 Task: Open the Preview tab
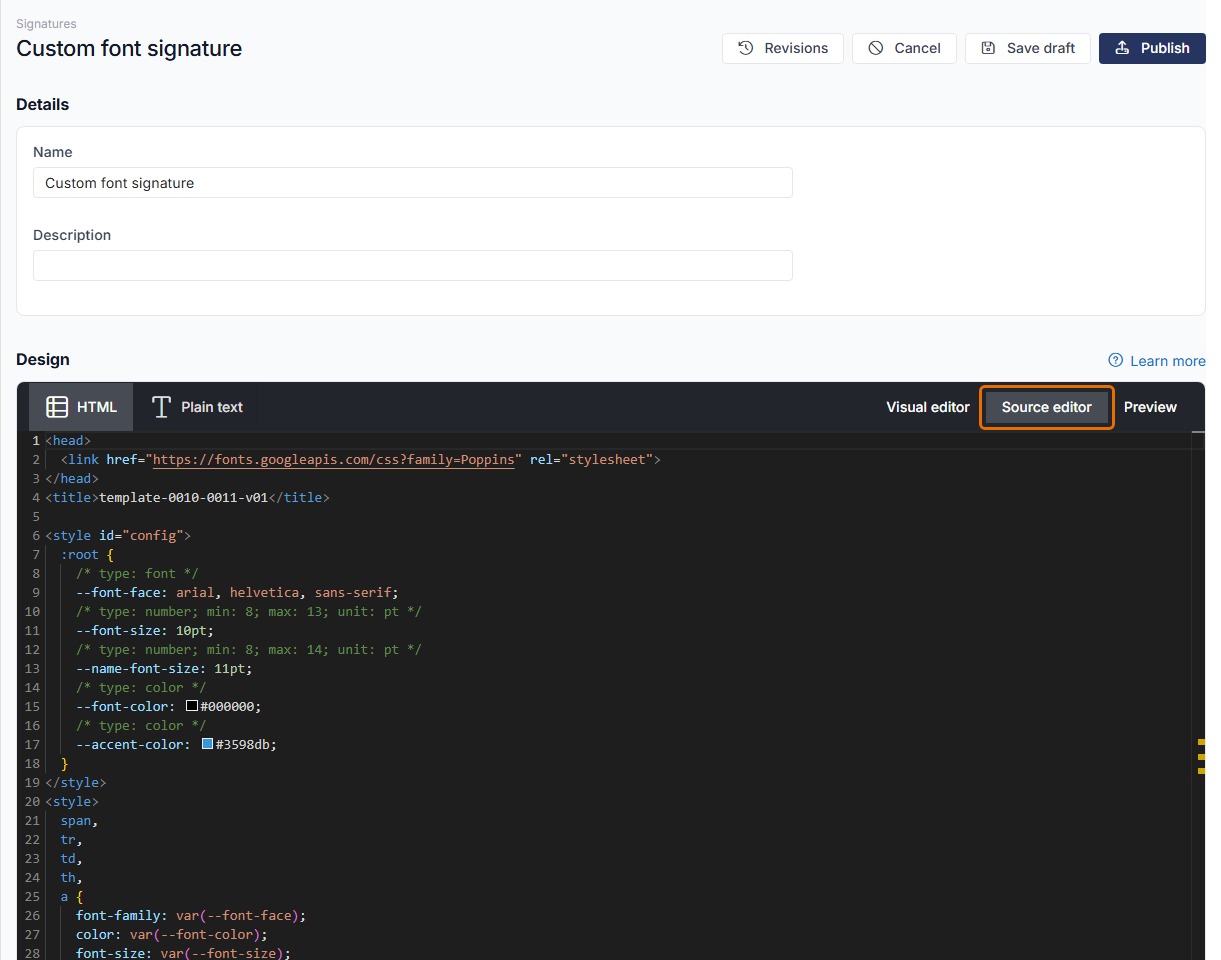point(1150,407)
